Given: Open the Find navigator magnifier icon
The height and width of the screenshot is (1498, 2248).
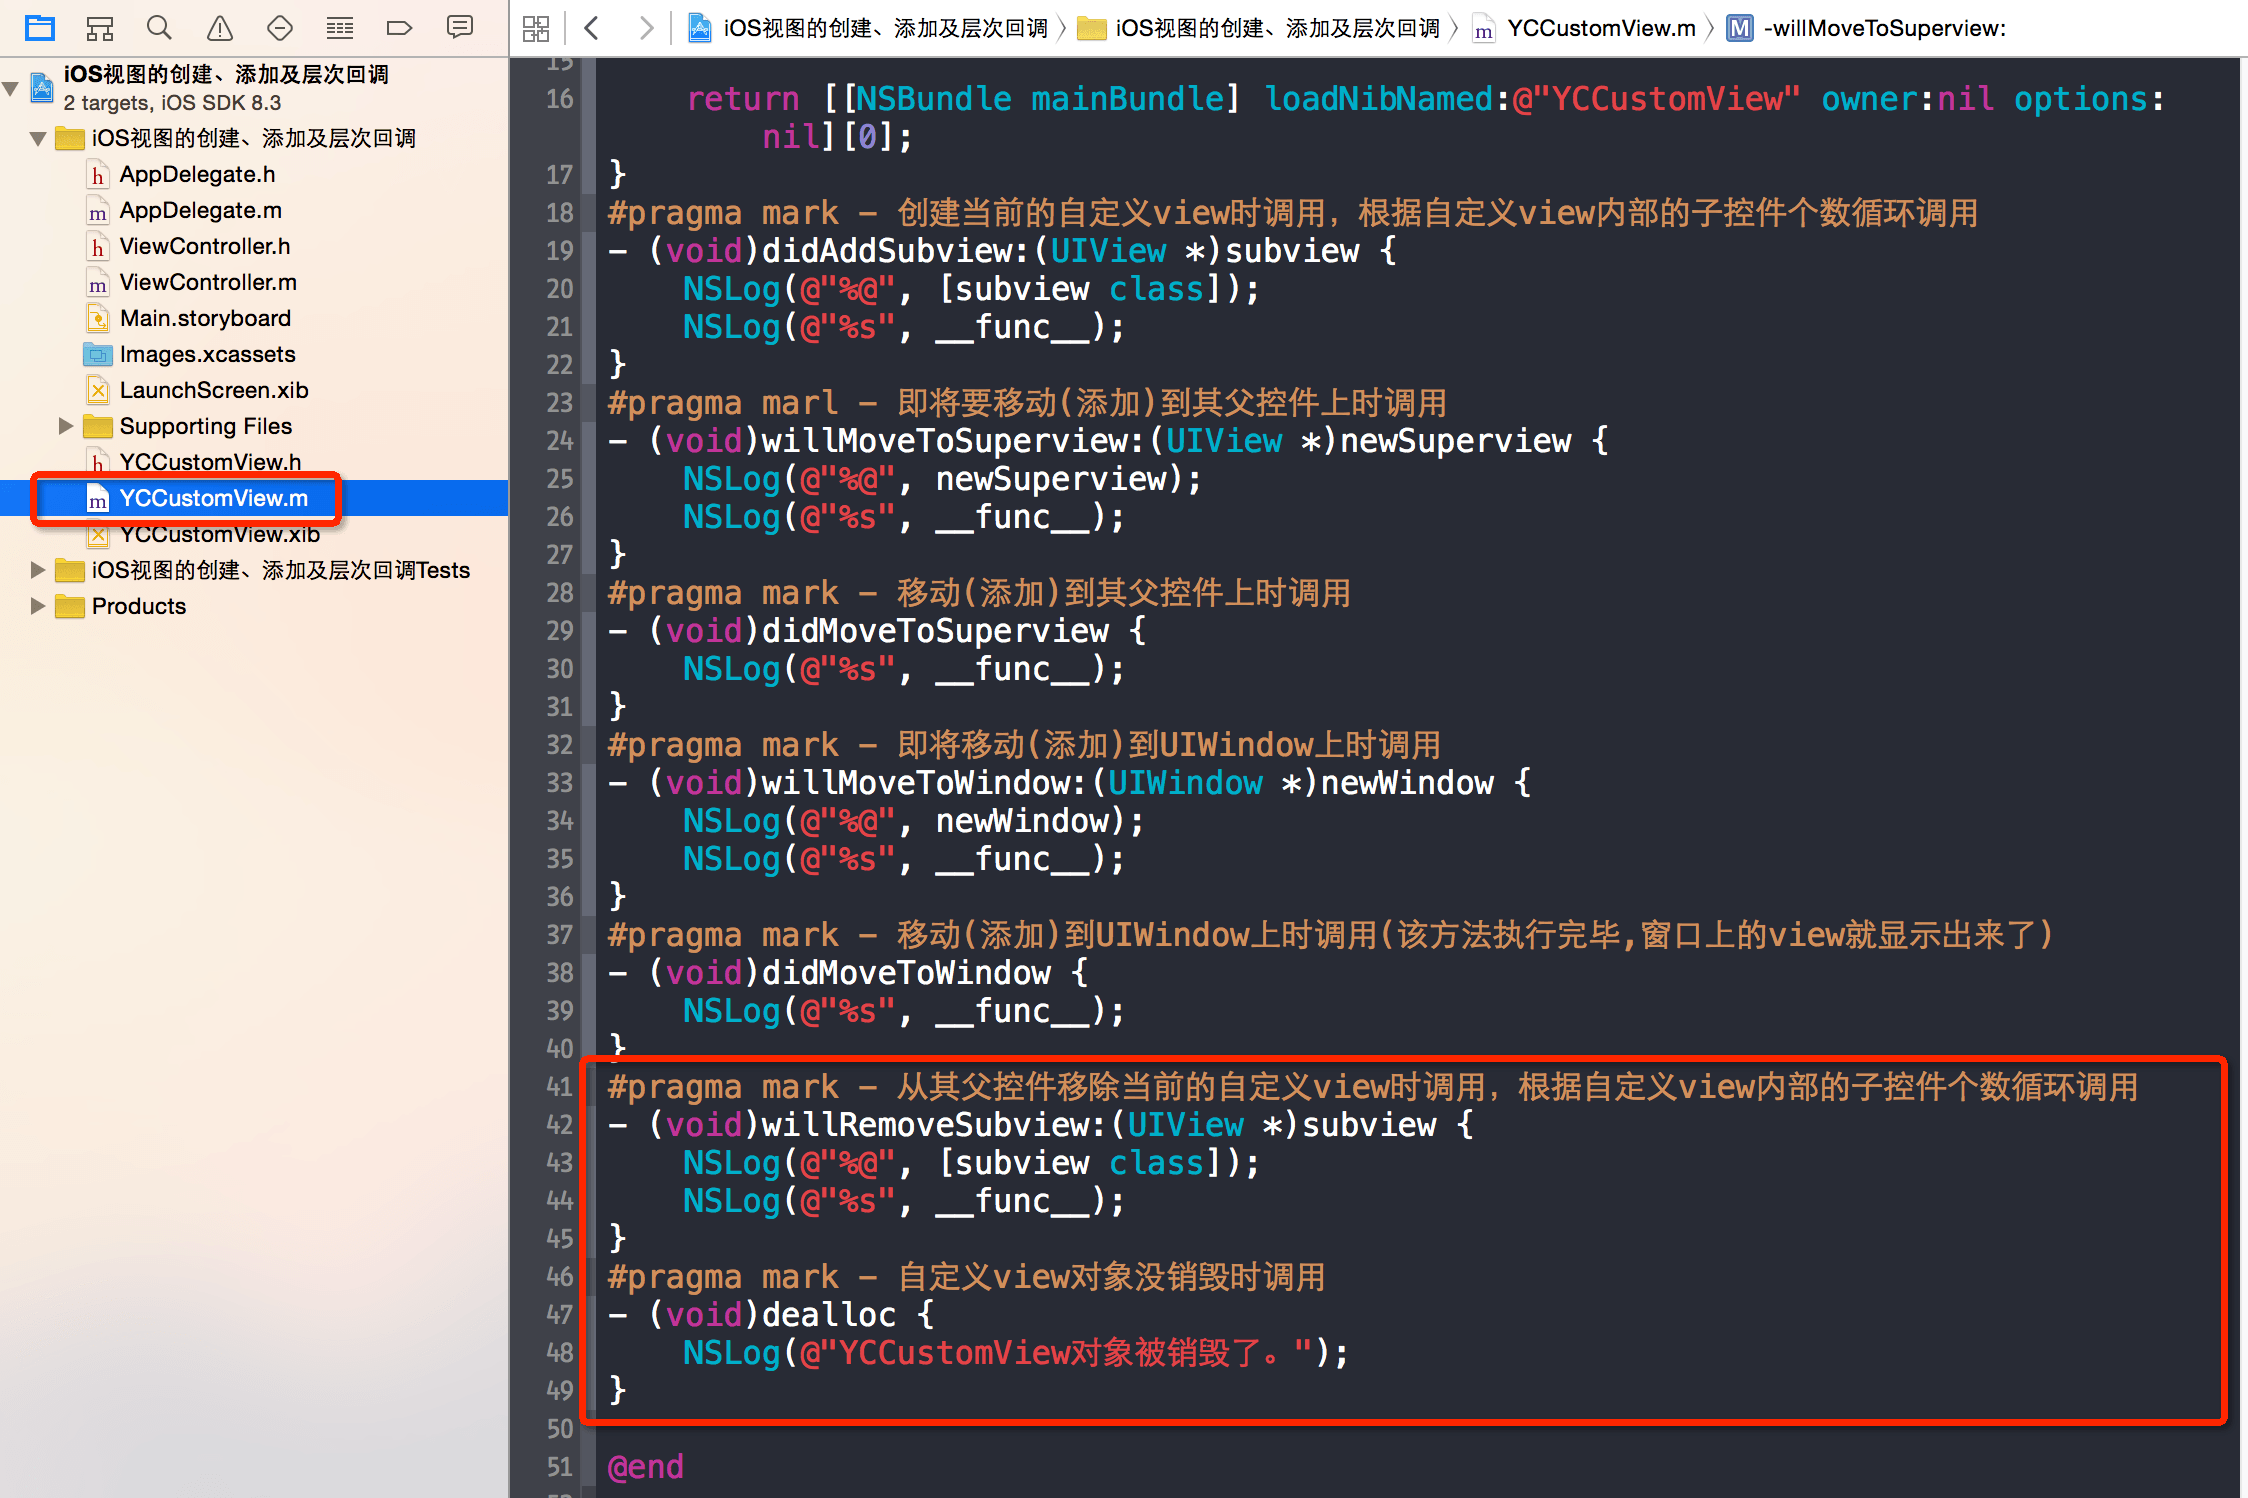Looking at the screenshot, I should (x=159, y=27).
